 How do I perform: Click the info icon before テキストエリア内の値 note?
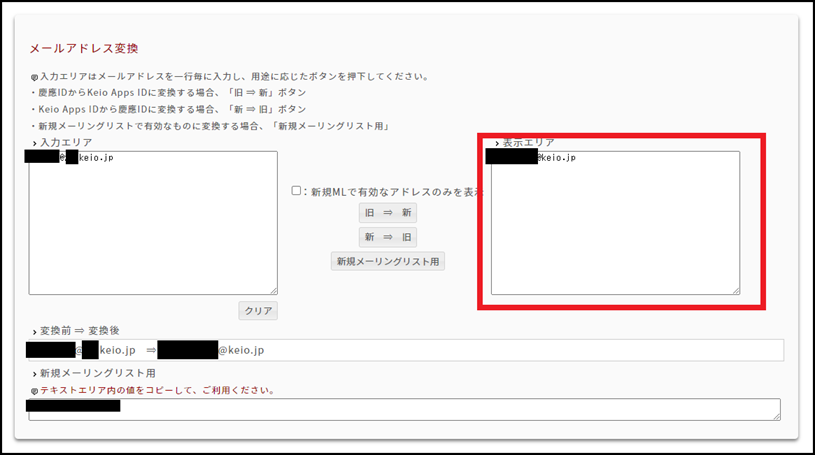pos(34,390)
